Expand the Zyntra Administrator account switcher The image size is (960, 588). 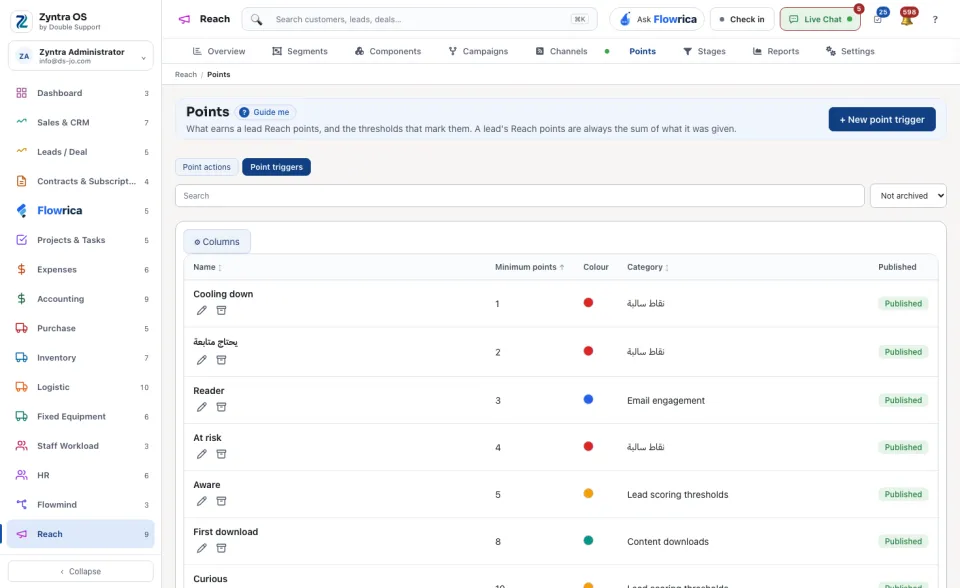(x=81, y=56)
